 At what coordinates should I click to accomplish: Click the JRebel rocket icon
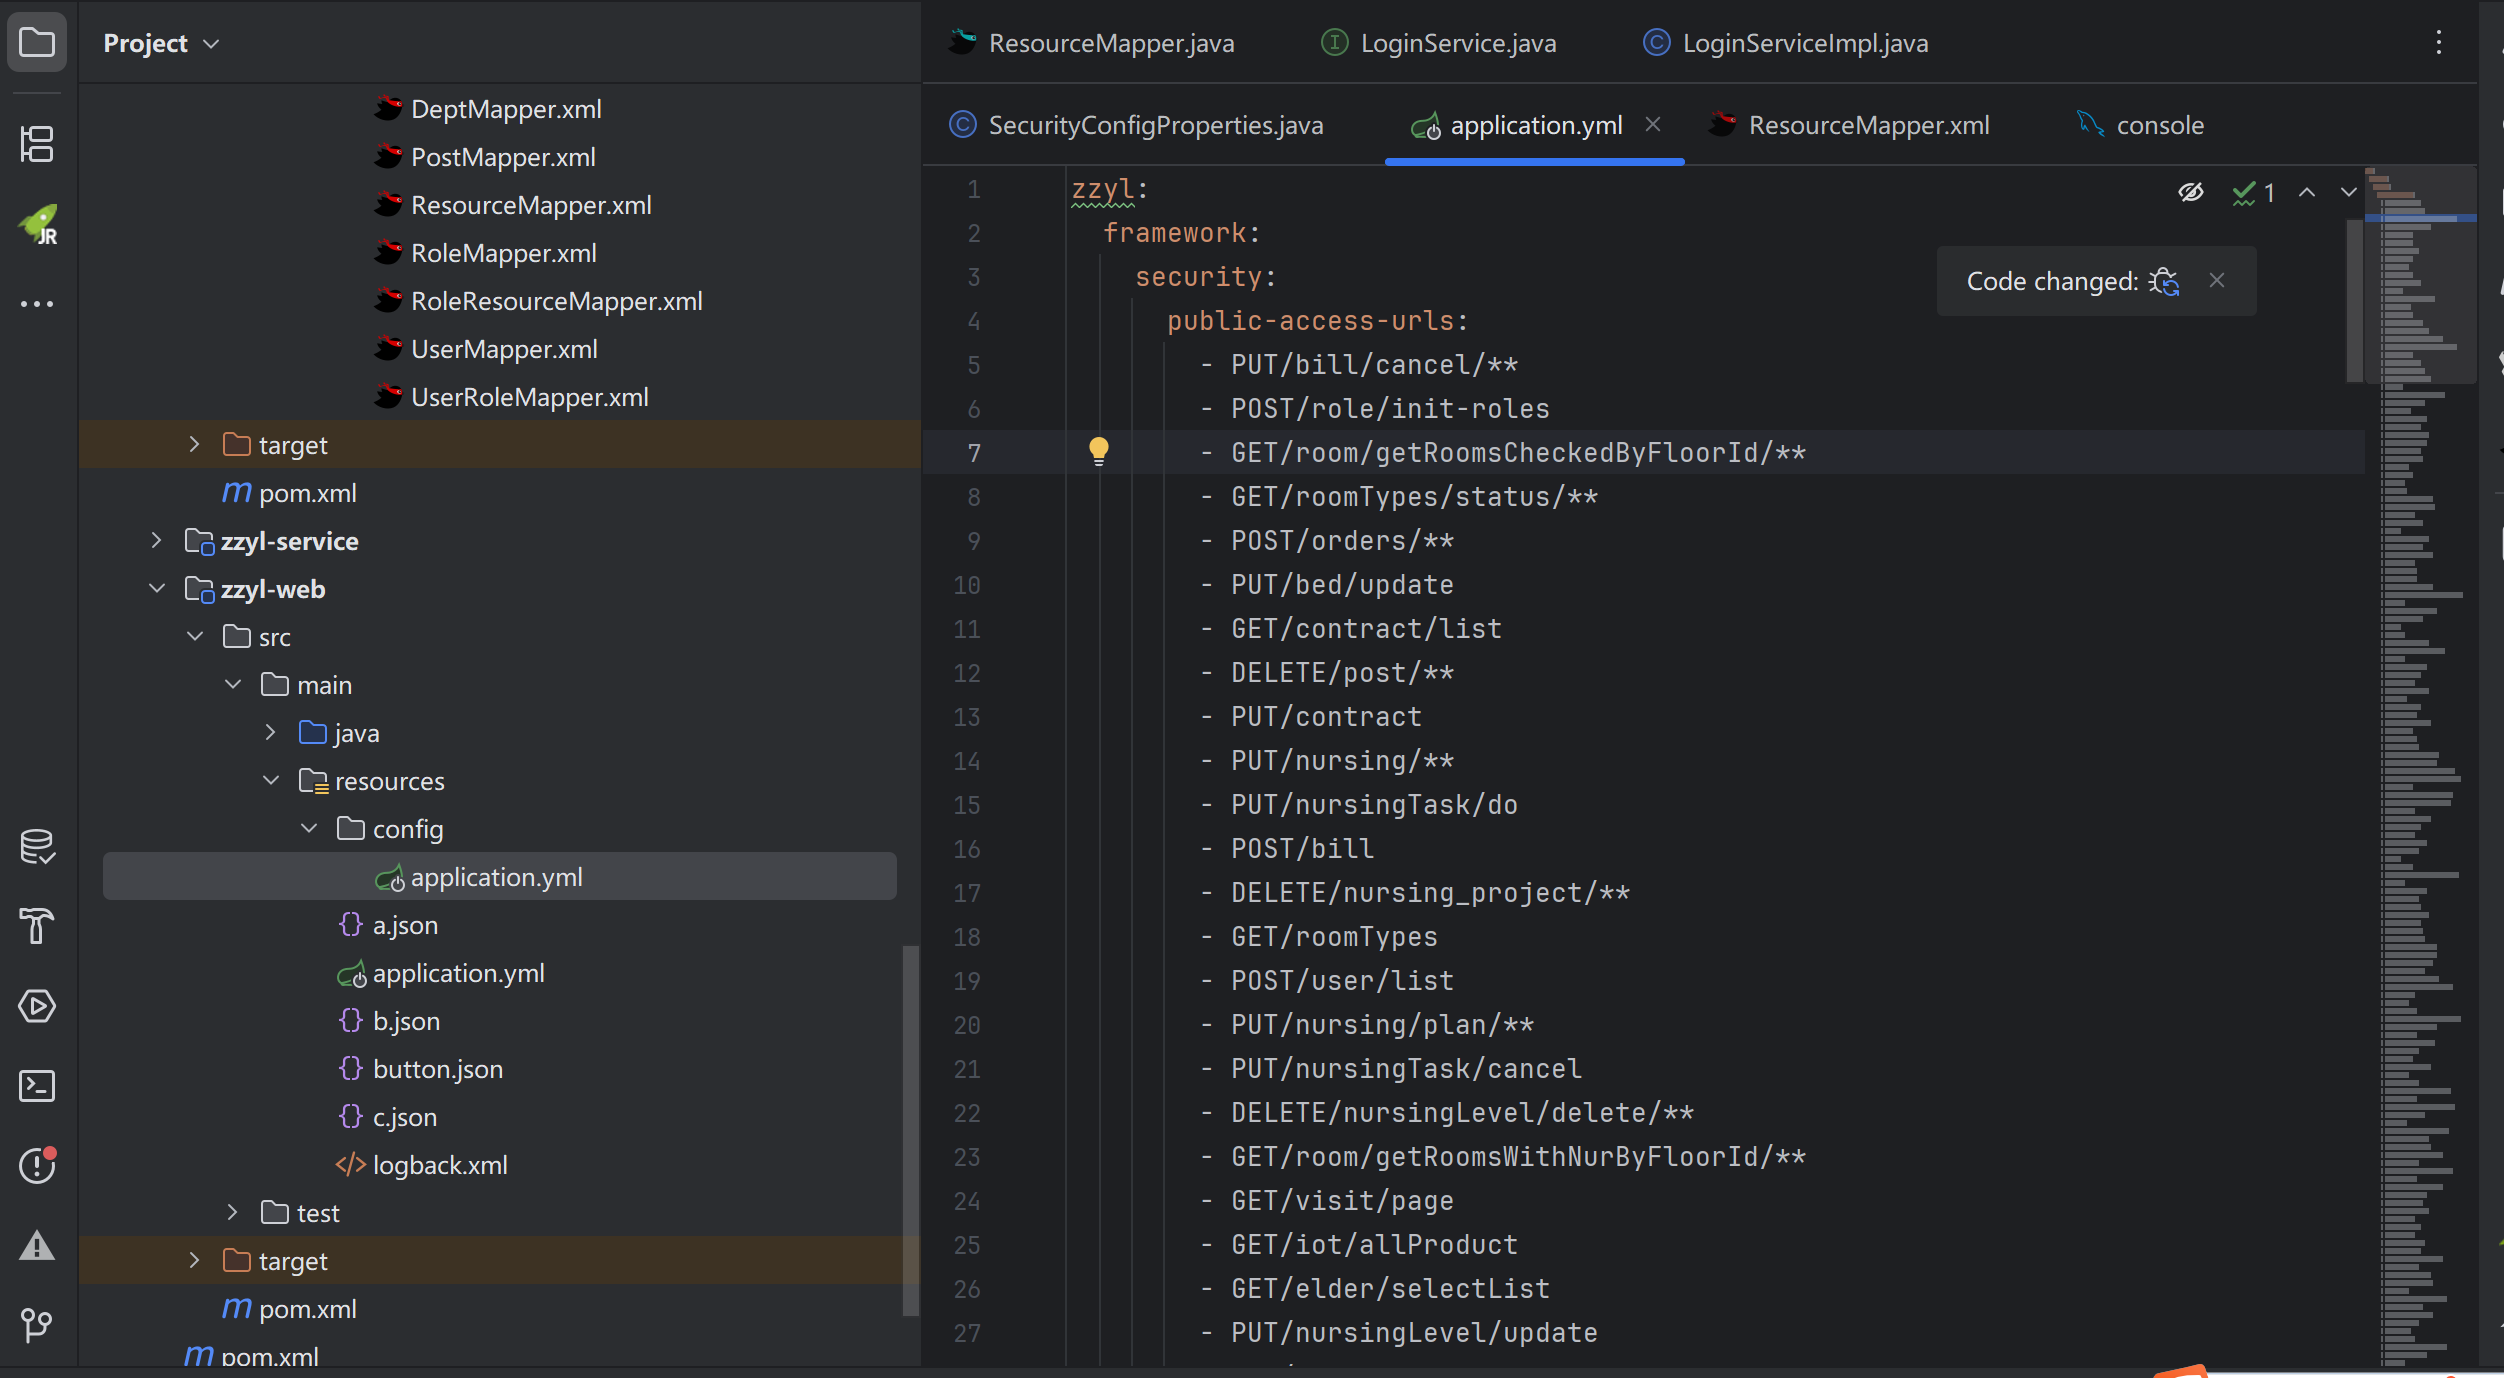pos(38,224)
